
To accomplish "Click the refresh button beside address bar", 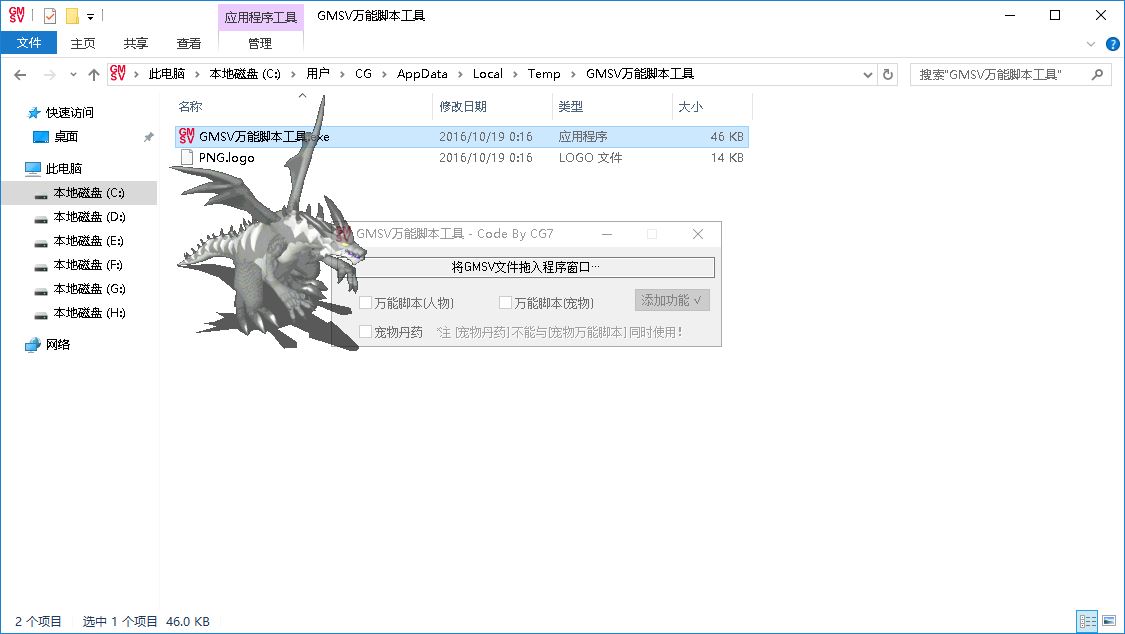I will point(888,74).
